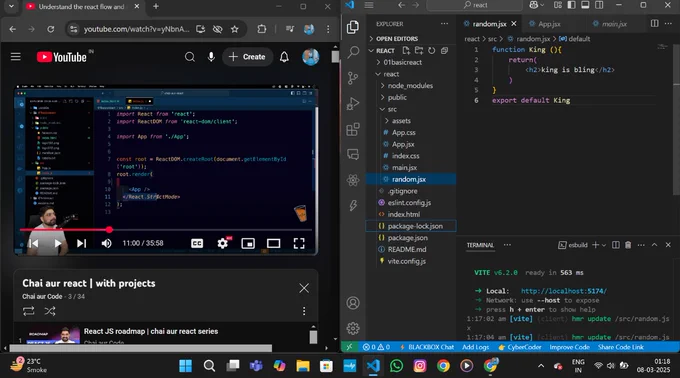Toggle closed captions on the video
The height and width of the screenshot is (378, 680).
tap(197, 243)
